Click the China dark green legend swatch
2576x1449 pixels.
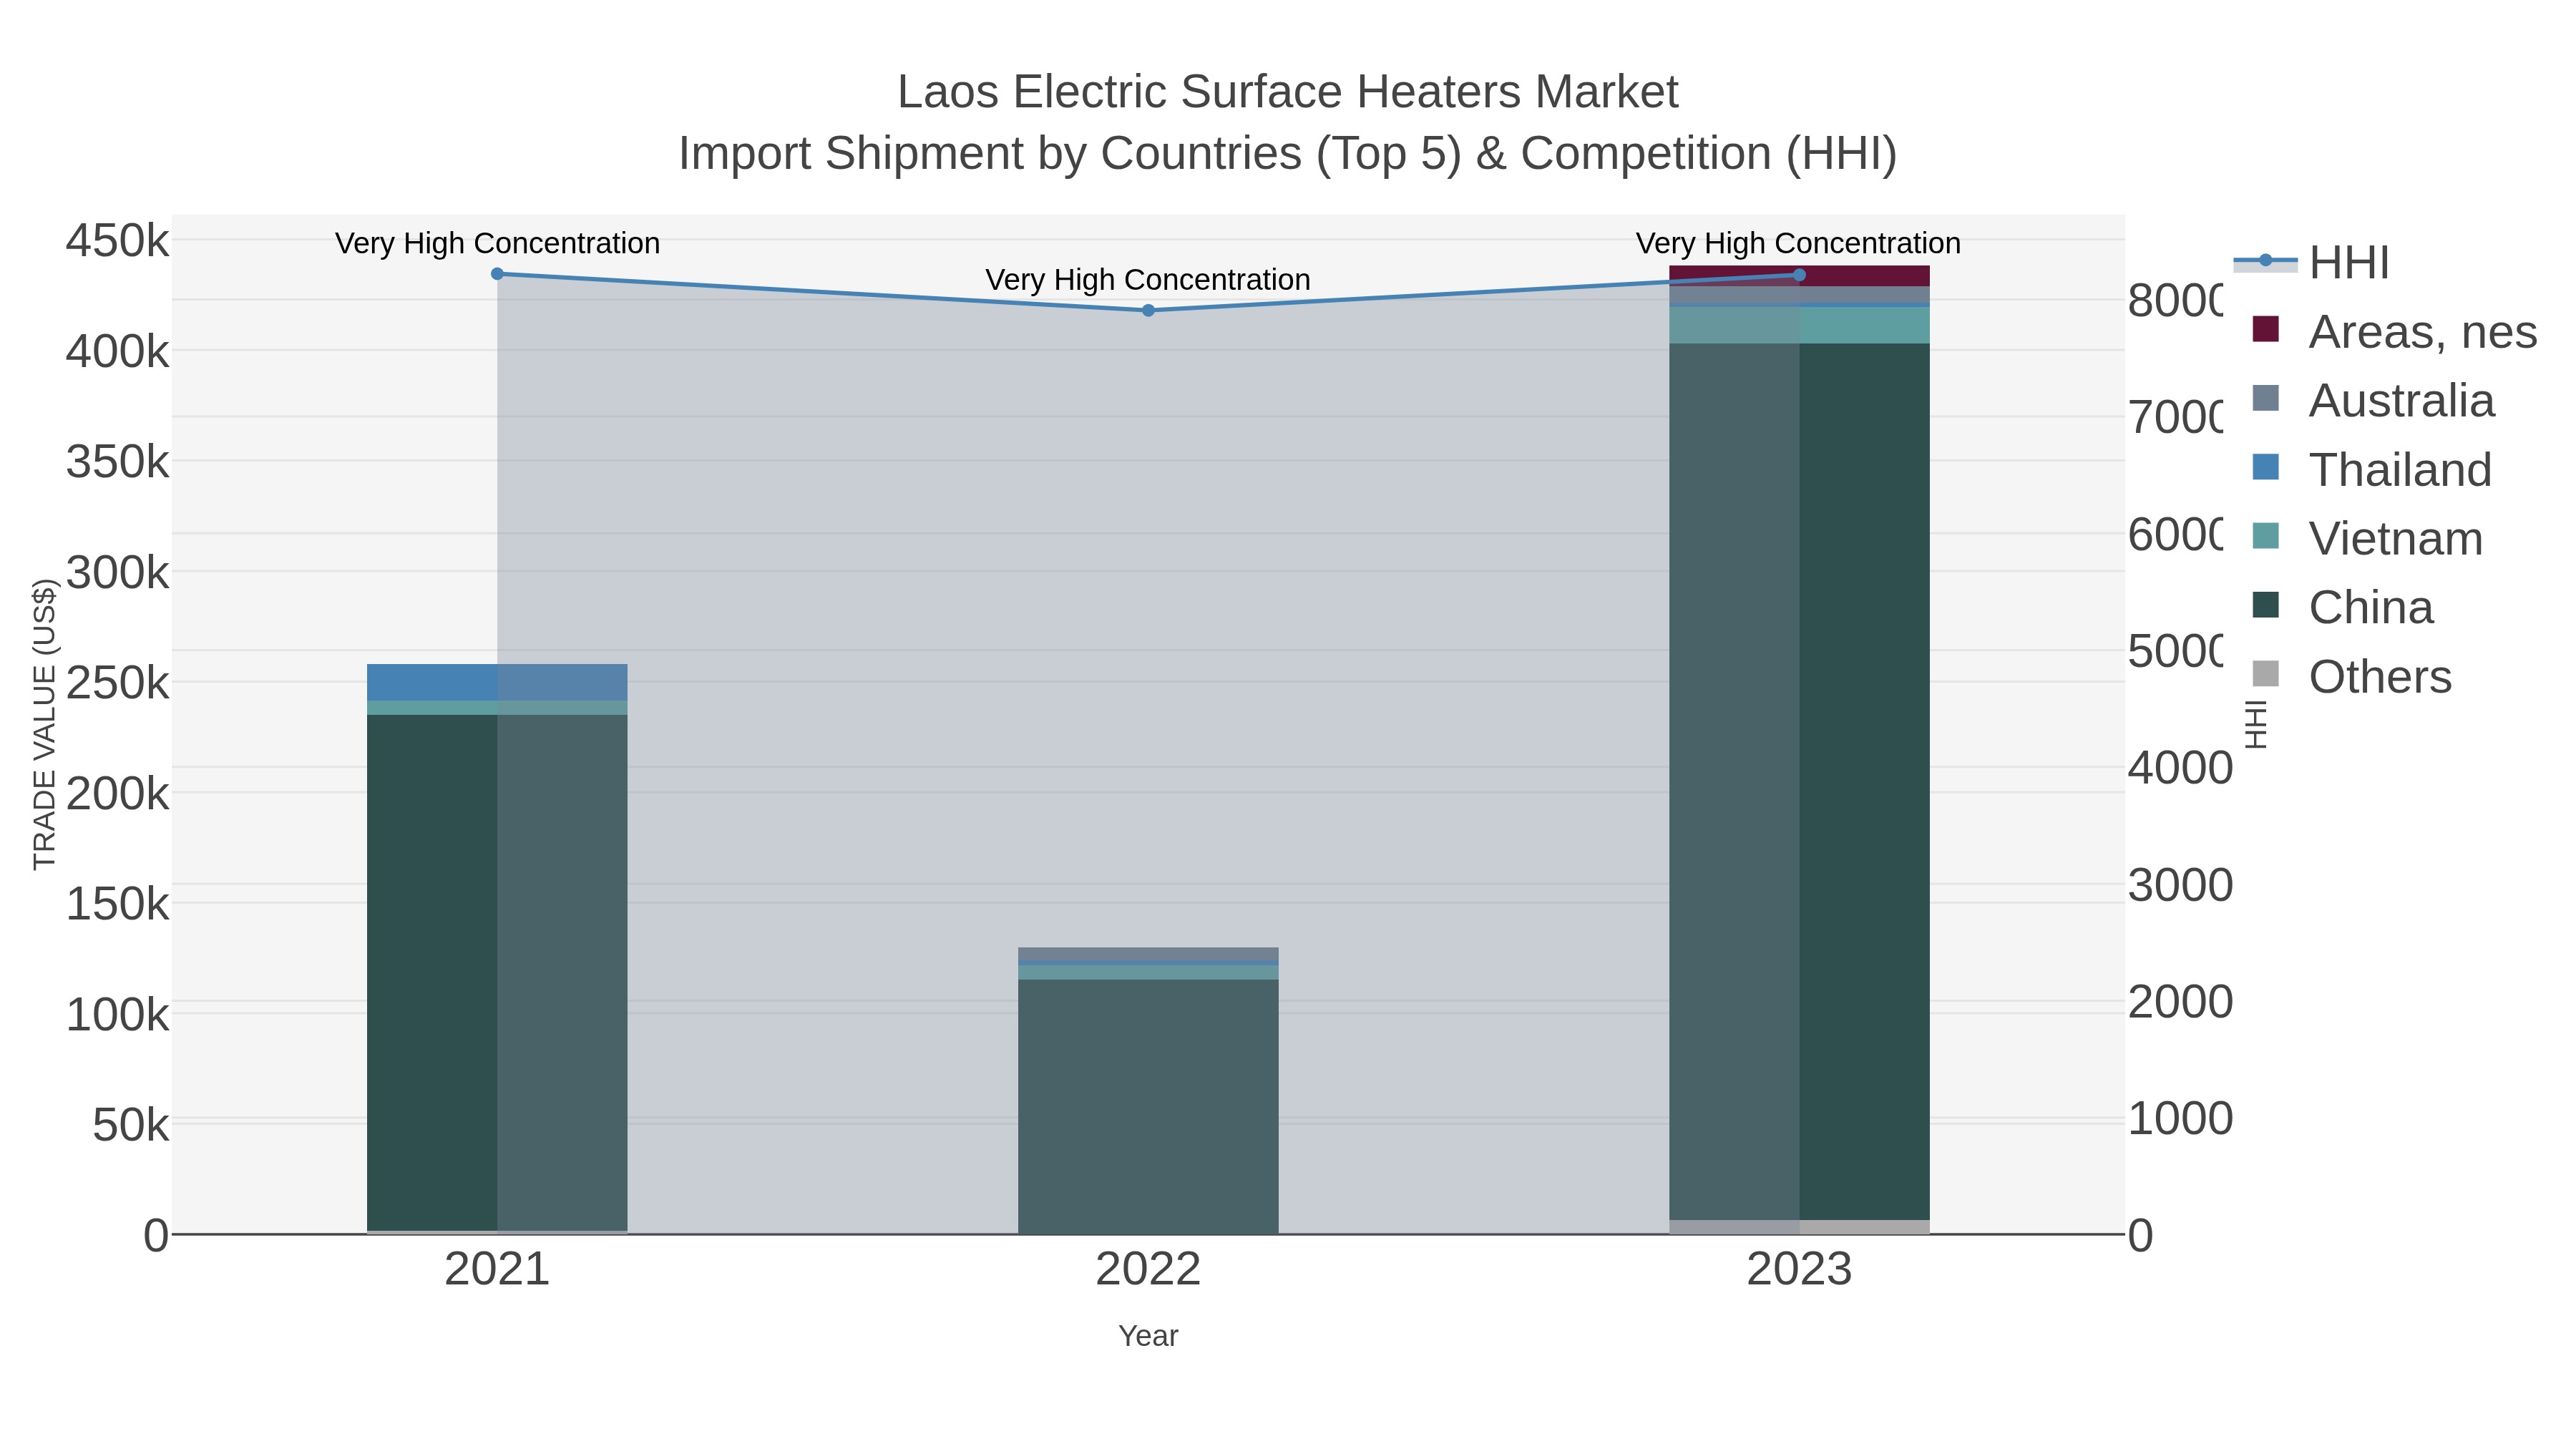click(2266, 605)
